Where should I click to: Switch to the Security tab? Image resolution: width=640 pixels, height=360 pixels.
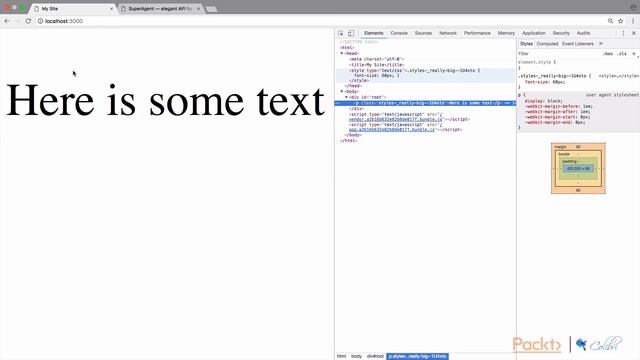pyautogui.click(x=561, y=33)
